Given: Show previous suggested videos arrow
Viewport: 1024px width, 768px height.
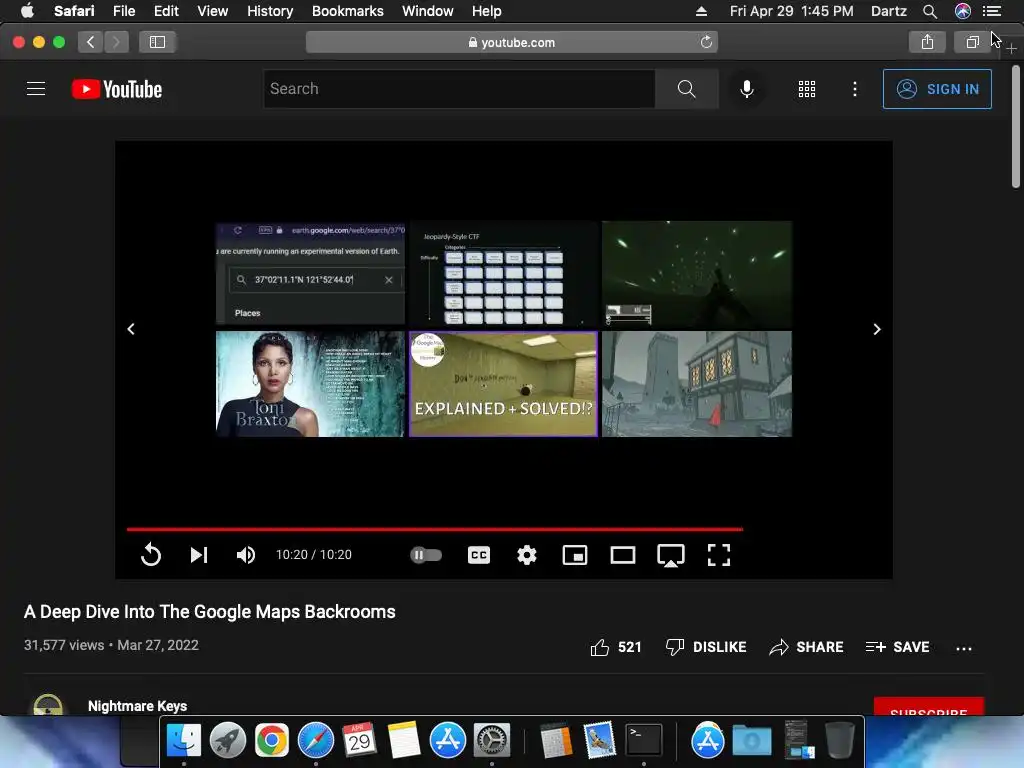Looking at the screenshot, I should point(131,328).
